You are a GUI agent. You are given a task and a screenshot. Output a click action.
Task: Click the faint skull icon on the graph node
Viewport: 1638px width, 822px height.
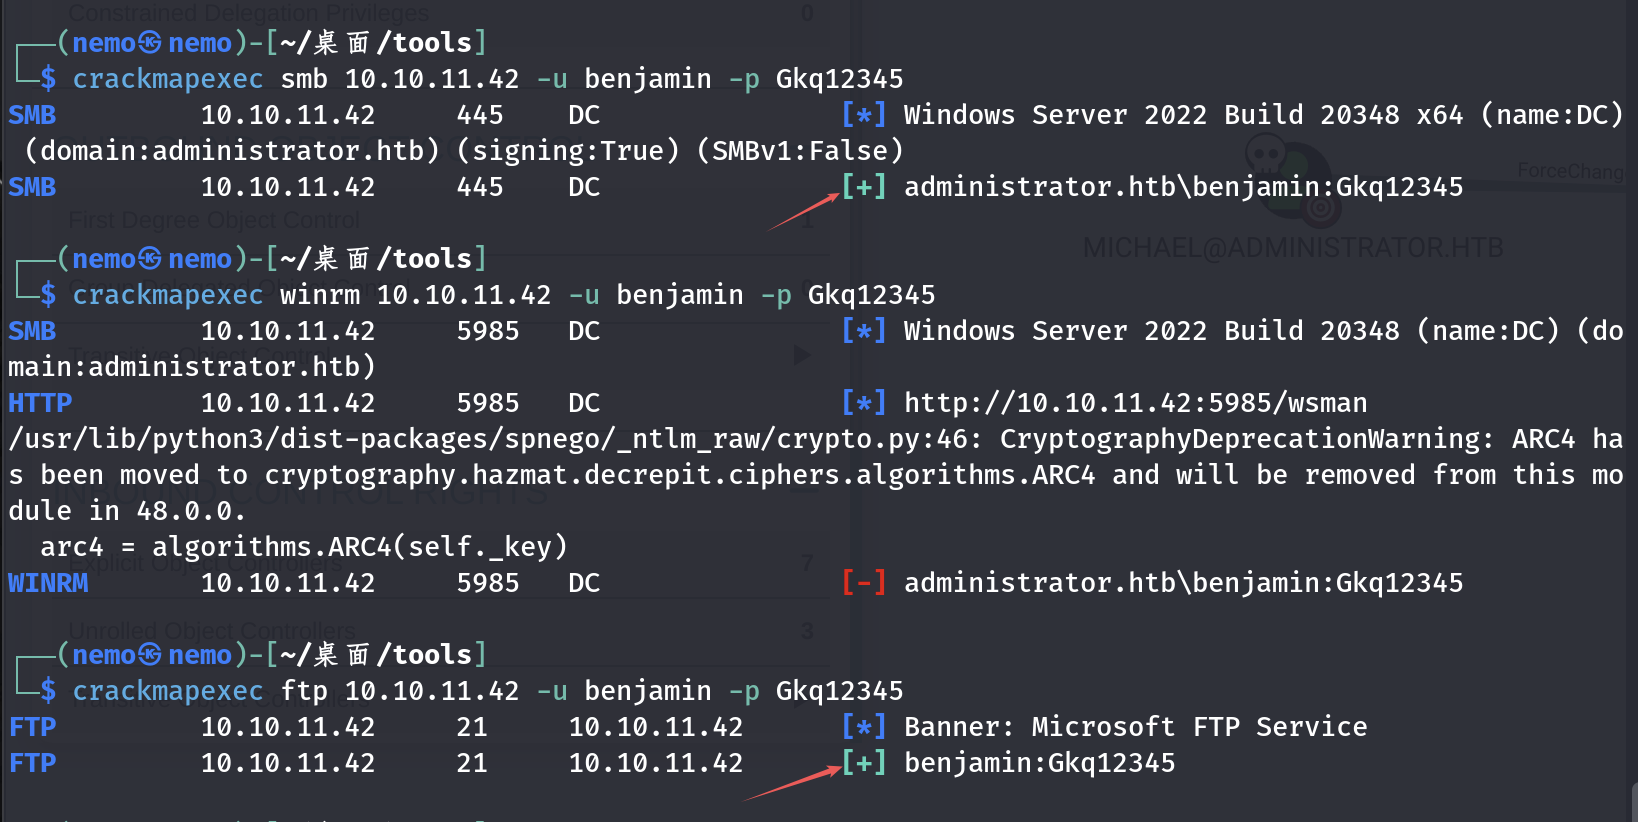pyautogui.click(x=1266, y=157)
